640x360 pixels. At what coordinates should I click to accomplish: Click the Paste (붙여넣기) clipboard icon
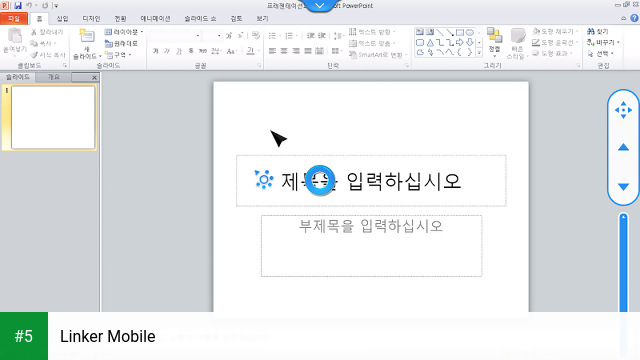tap(15, 36)
